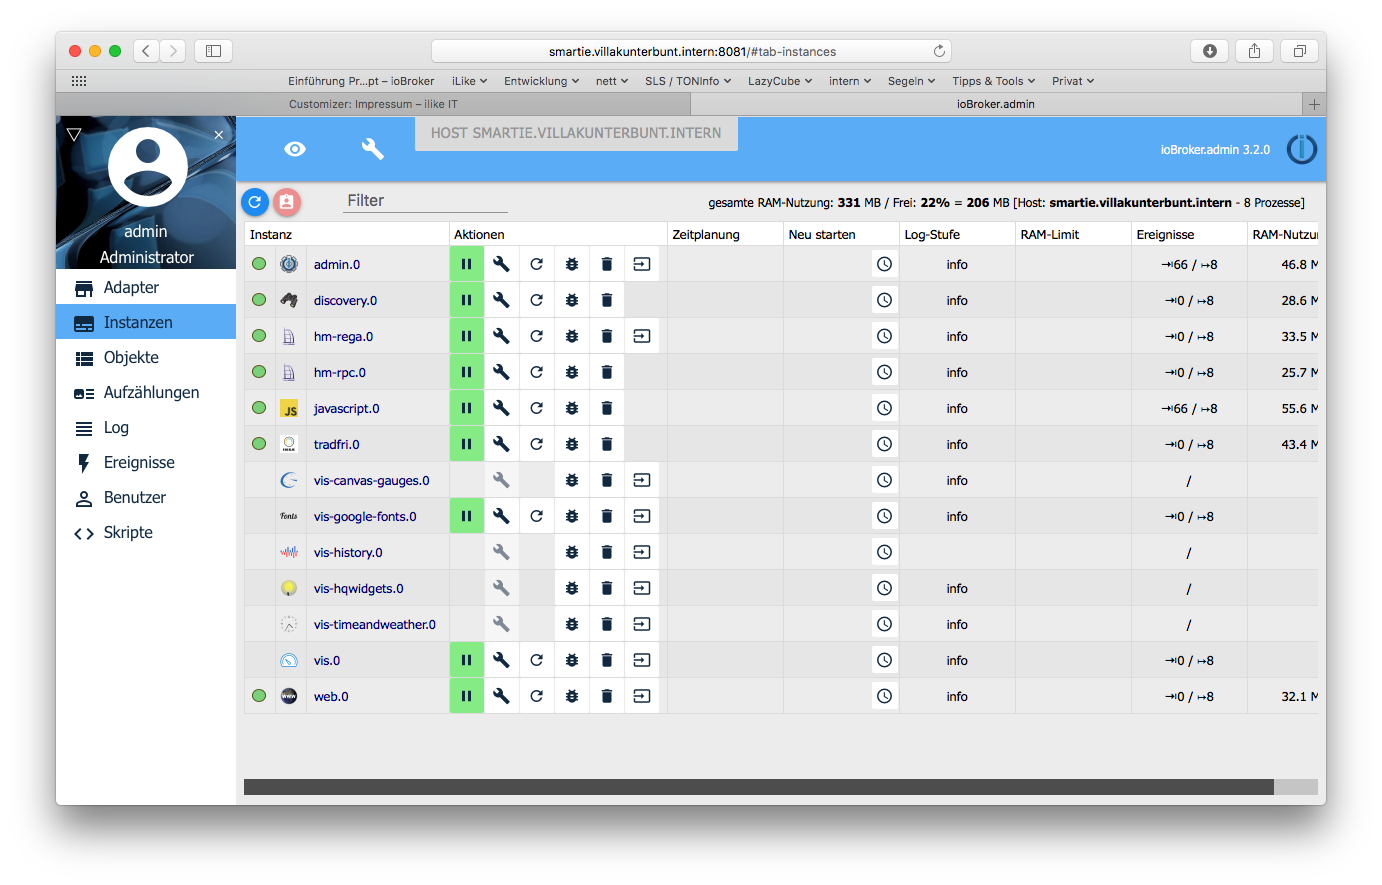Delete the hm-rpc.0 instance
The height and width of the screenshot is (885, 1382).
click(x=607, y=372)
